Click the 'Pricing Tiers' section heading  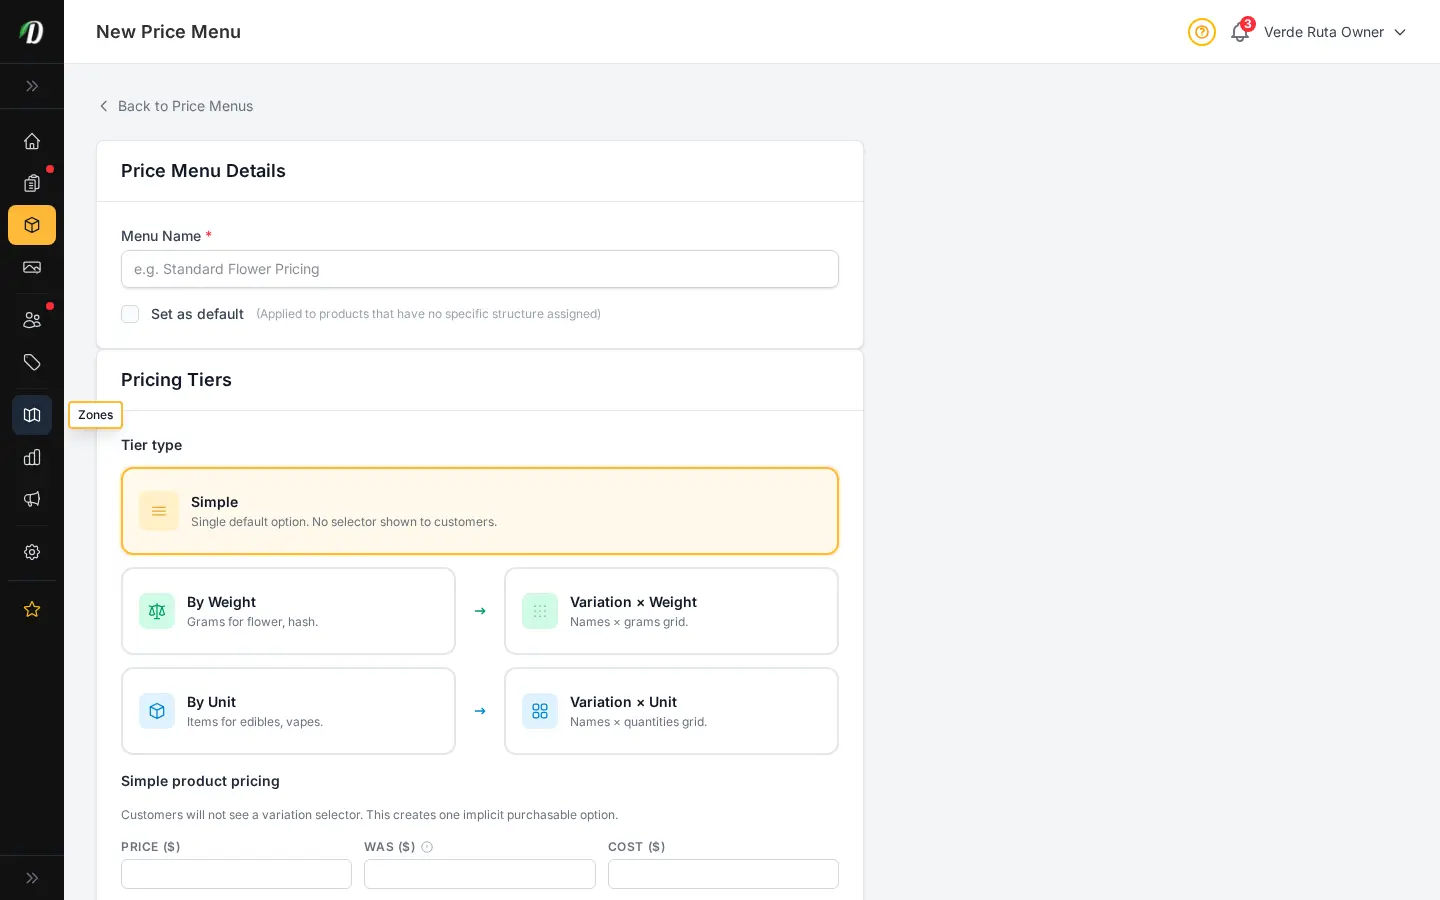(176, 380)
